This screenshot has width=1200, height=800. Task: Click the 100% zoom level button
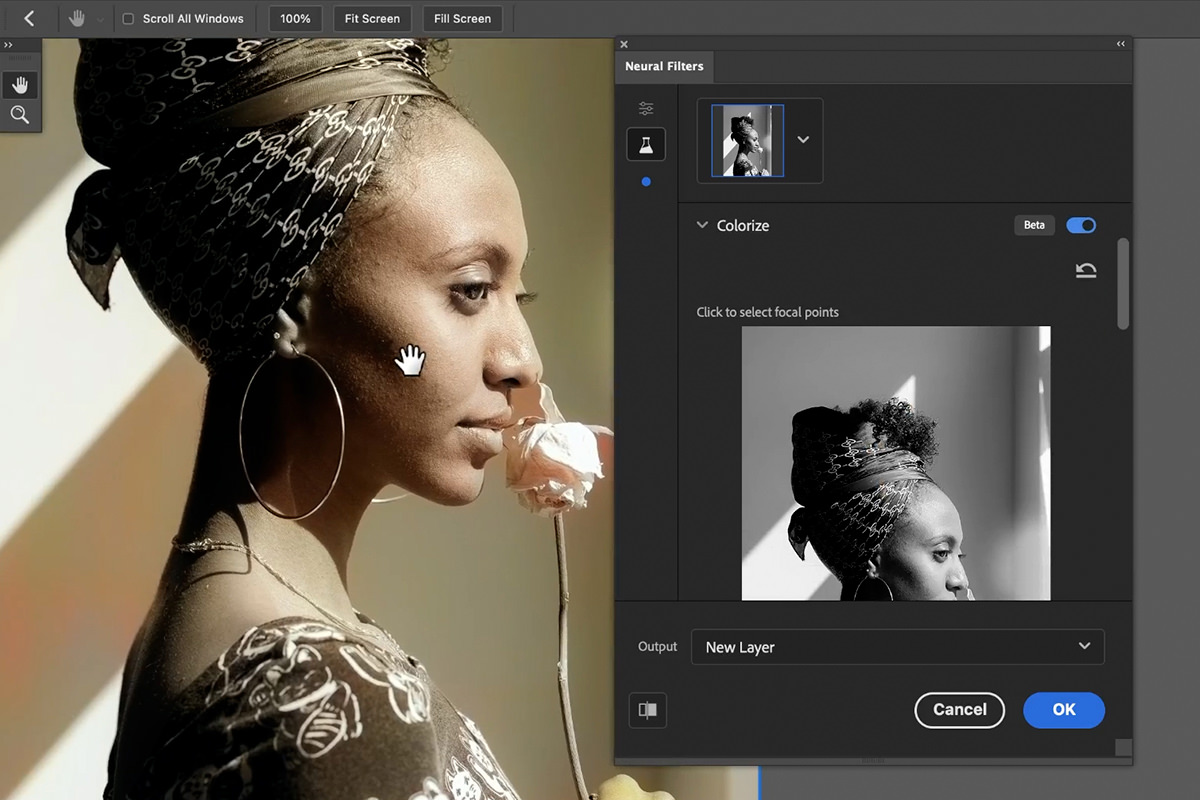(x=295, y=18)
